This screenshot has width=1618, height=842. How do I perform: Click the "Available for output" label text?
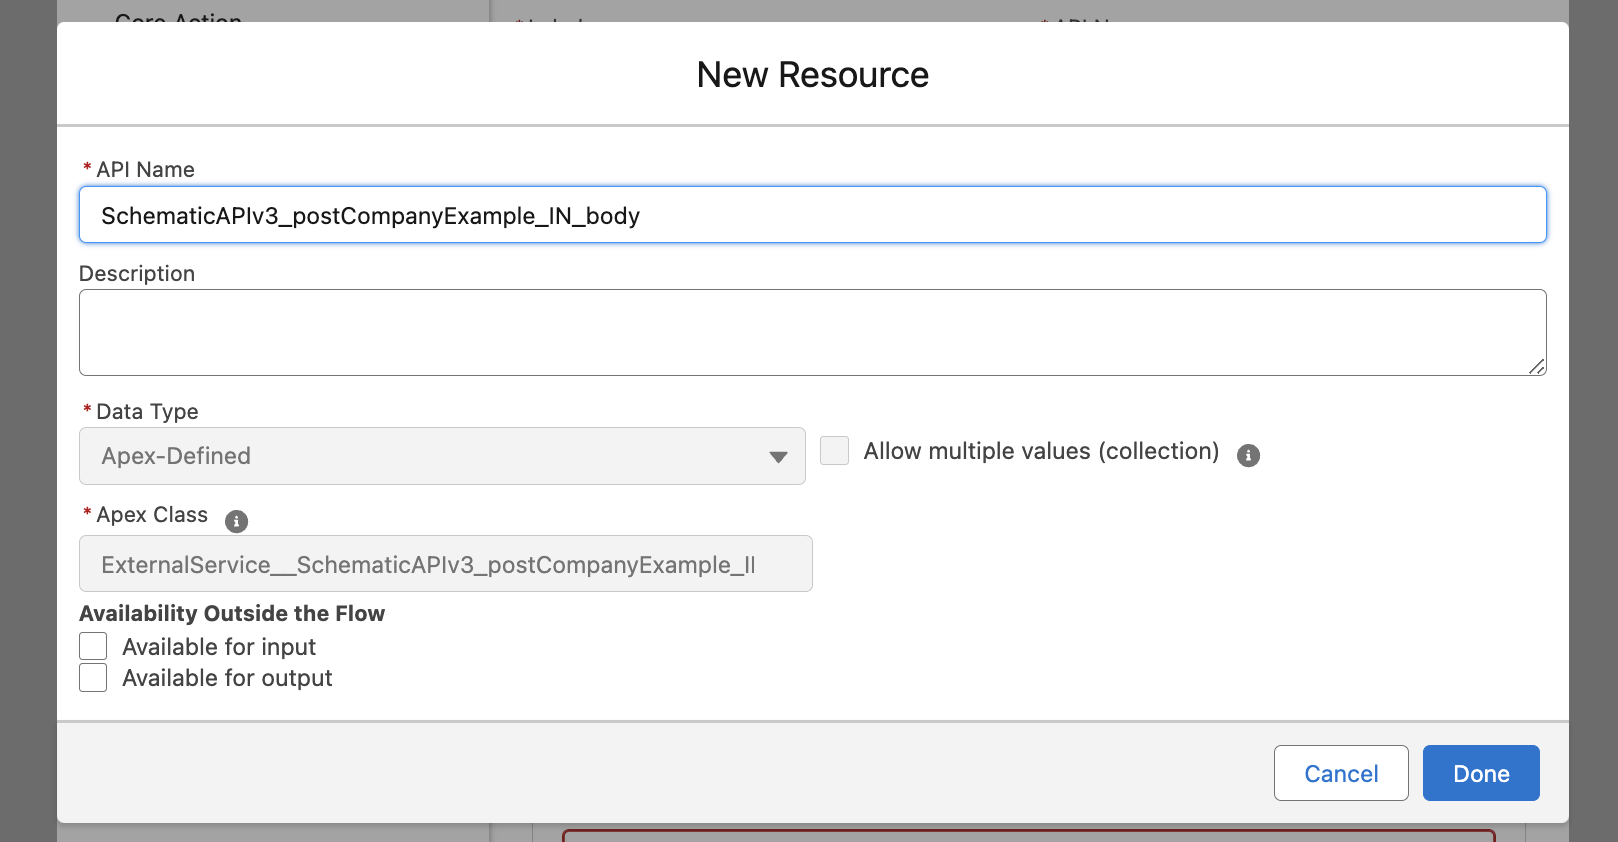[x=227, y=678]
